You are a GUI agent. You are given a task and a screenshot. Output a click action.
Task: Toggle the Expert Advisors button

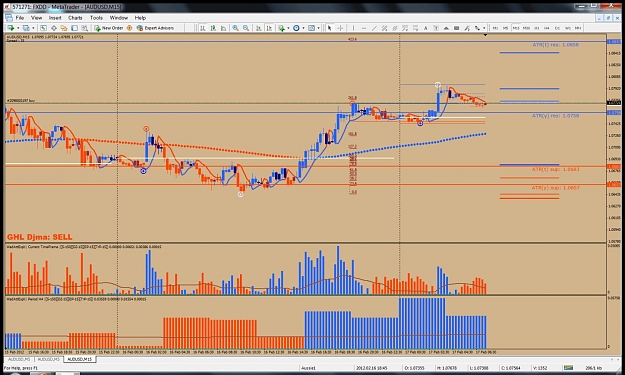click(155, 28)
